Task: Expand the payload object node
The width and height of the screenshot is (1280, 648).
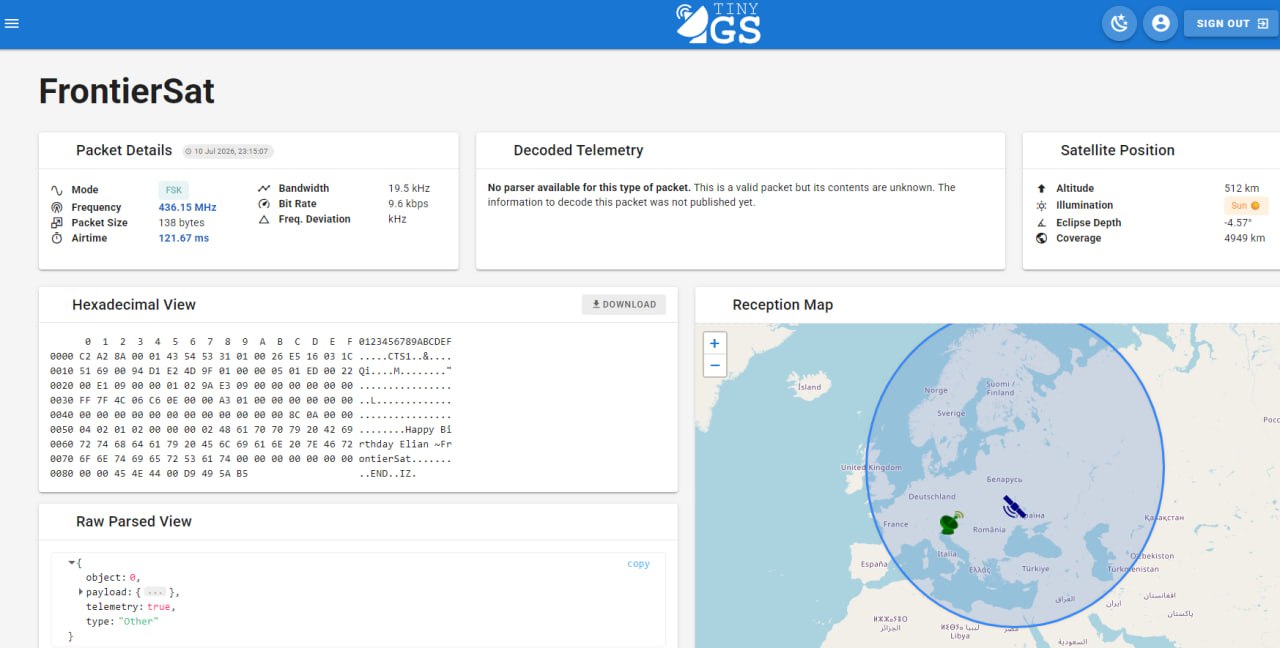Action: [80, 592]
